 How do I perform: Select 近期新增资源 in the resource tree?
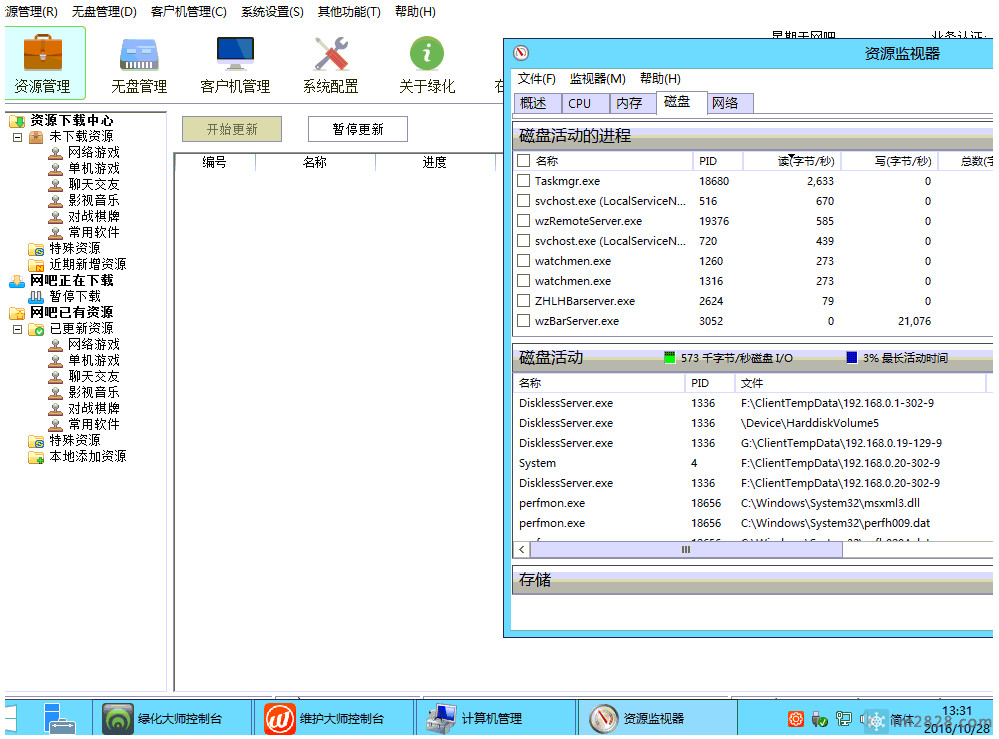[87, 264]
